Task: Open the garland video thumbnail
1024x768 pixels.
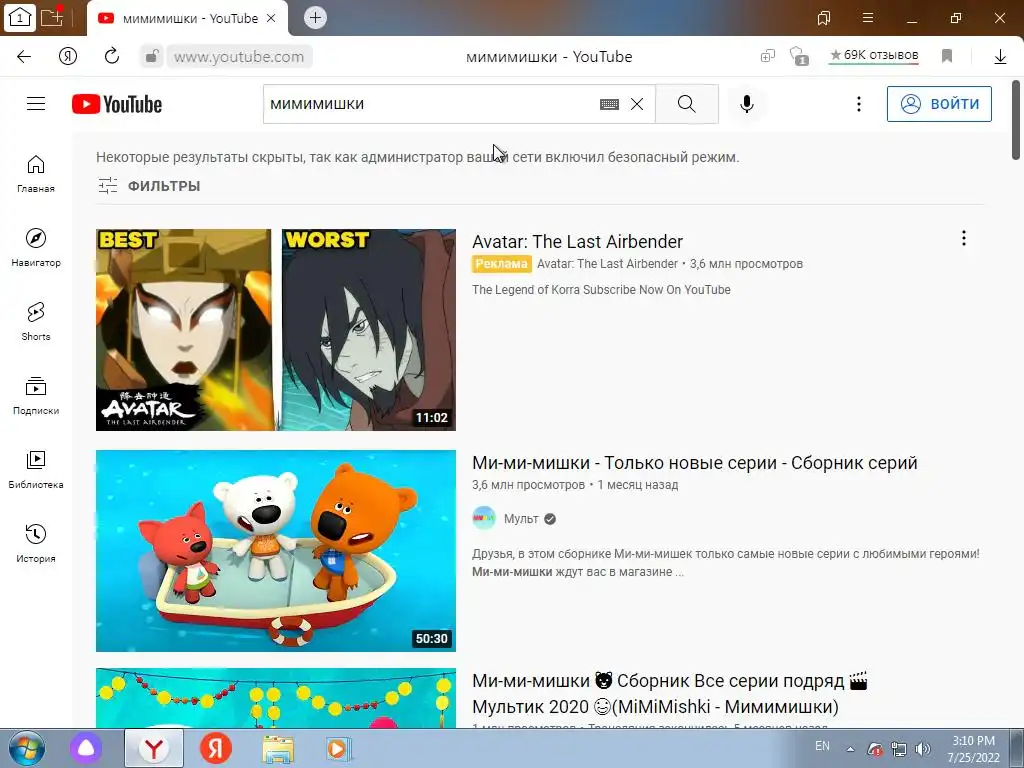Action: [x=276, y=697]
